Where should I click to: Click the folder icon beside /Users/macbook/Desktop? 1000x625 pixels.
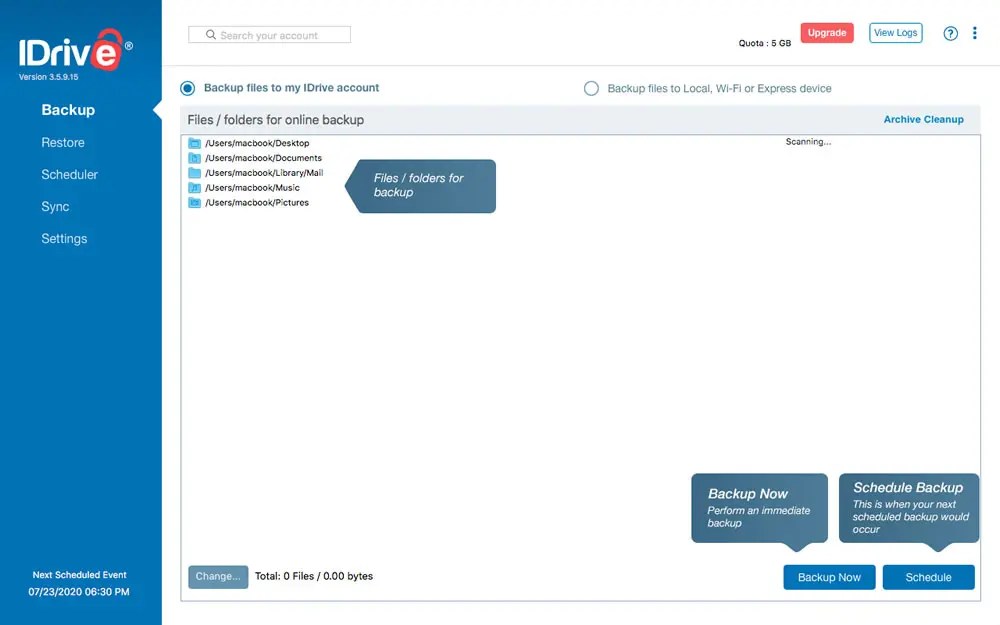194,143
